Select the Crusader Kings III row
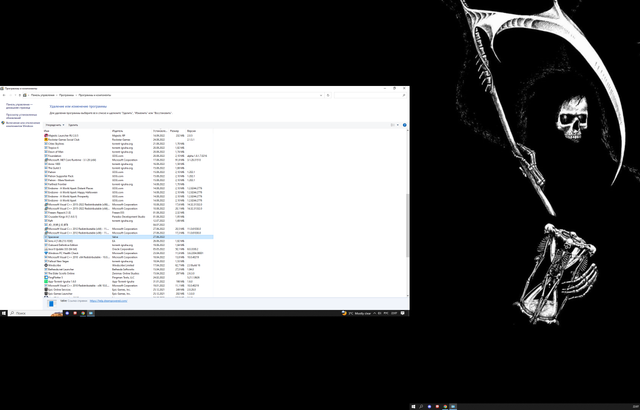This screenshot has width=640, height=410. (x=128, y=217)
